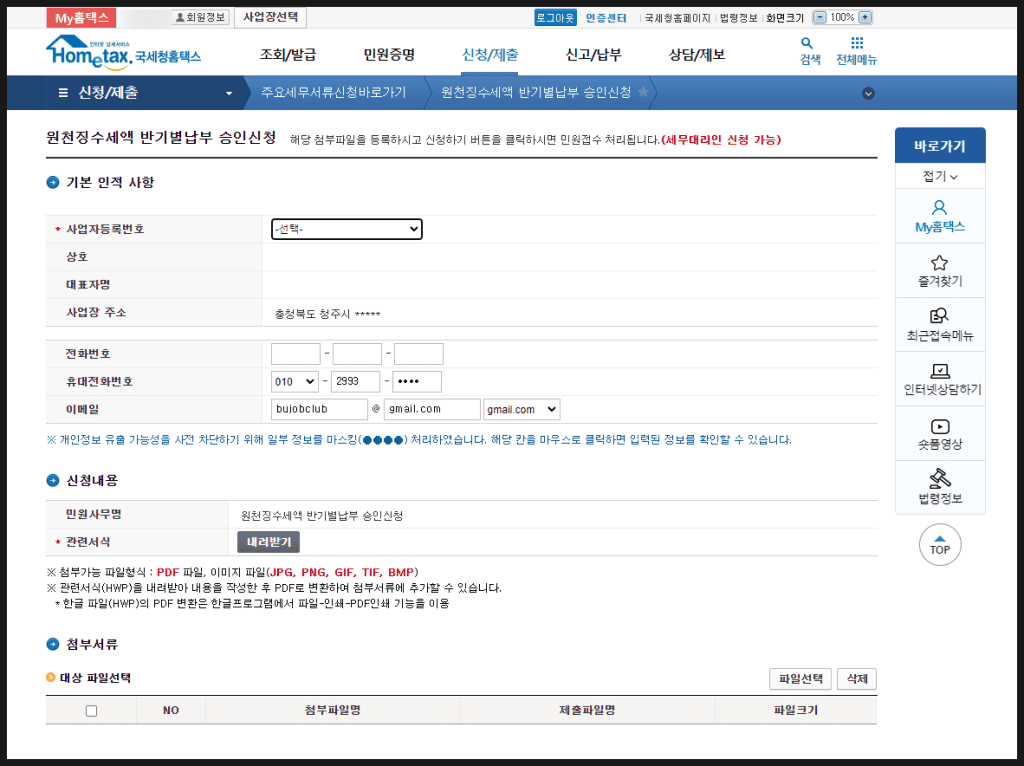The image size is (1024, 766).
Task: Click the My홈택스 person icon in sidebar
Action: tap(939, 209)
